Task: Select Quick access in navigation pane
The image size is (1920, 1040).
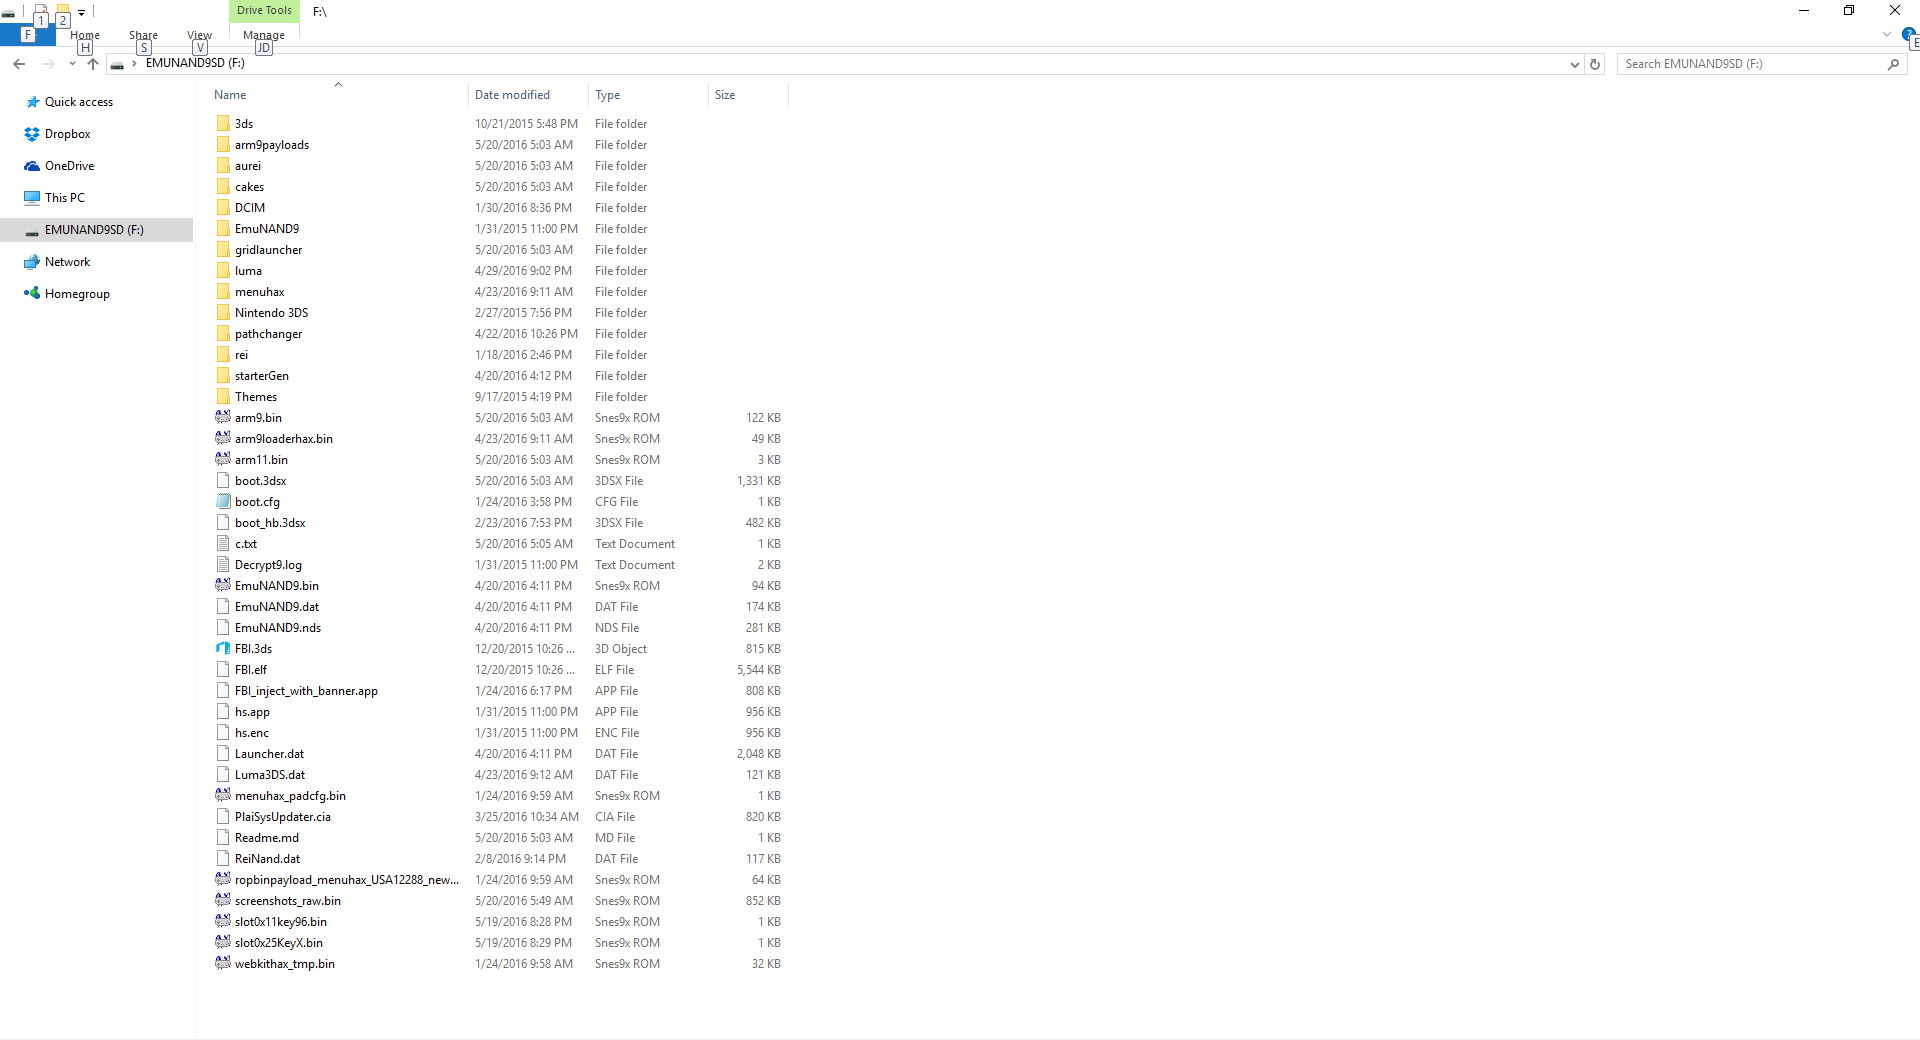Action: [79, 102]
